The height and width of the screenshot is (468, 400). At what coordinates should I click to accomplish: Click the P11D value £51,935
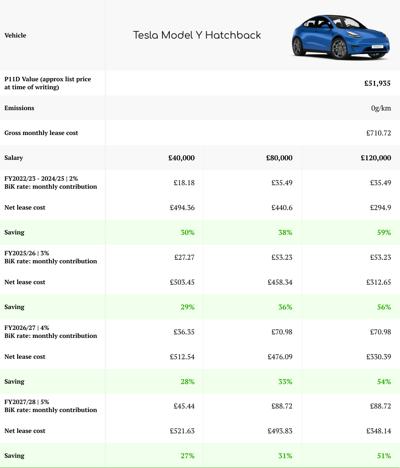click(377, 83)
